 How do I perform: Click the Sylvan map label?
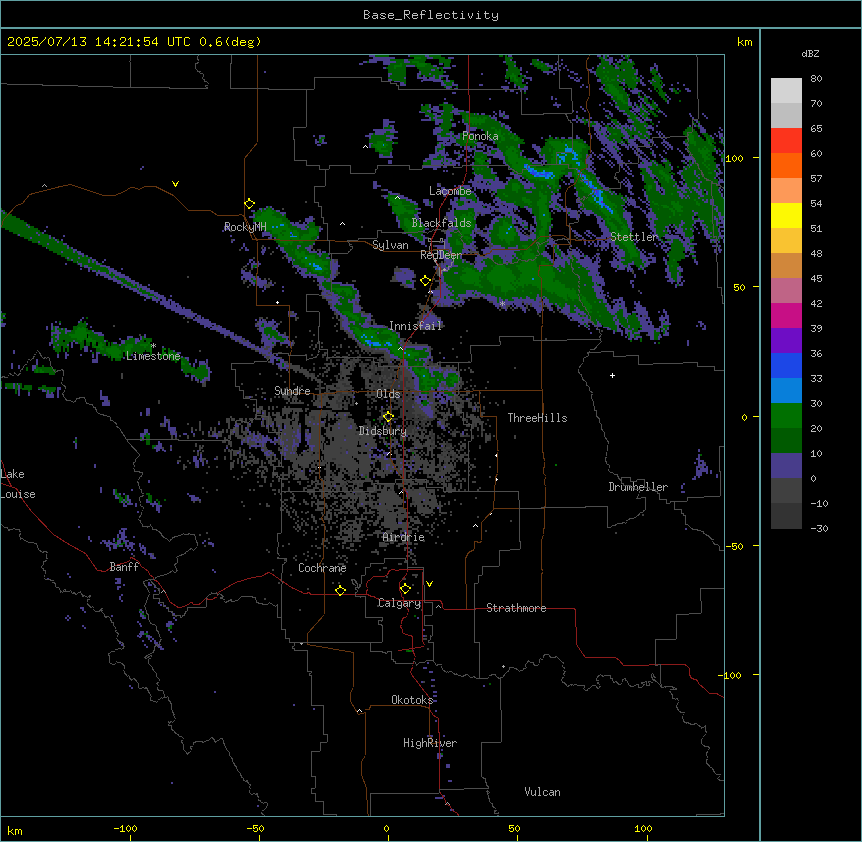pos(390,245)
